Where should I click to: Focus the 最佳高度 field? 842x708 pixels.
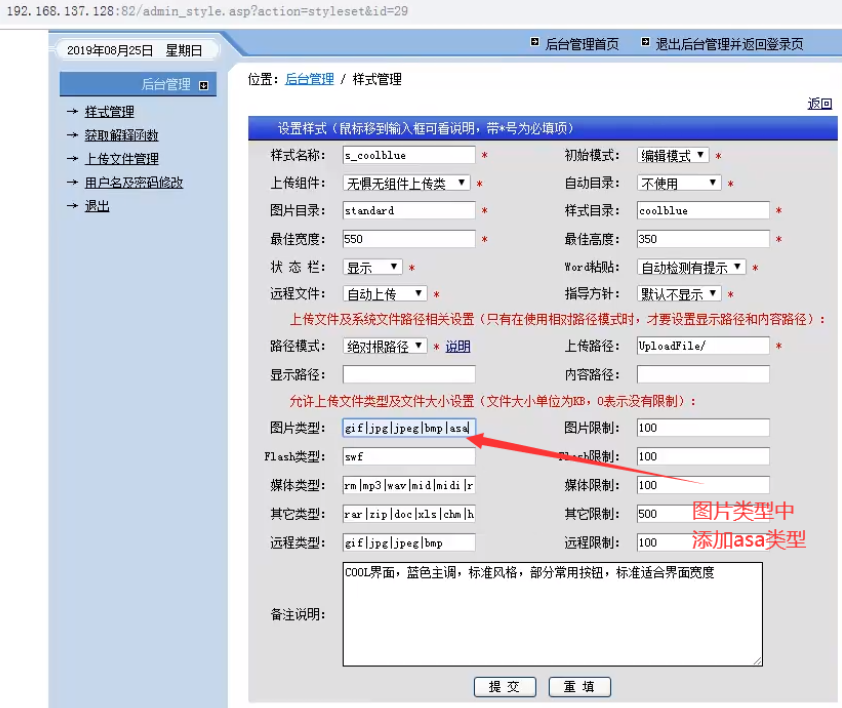(x=703, y=239)
